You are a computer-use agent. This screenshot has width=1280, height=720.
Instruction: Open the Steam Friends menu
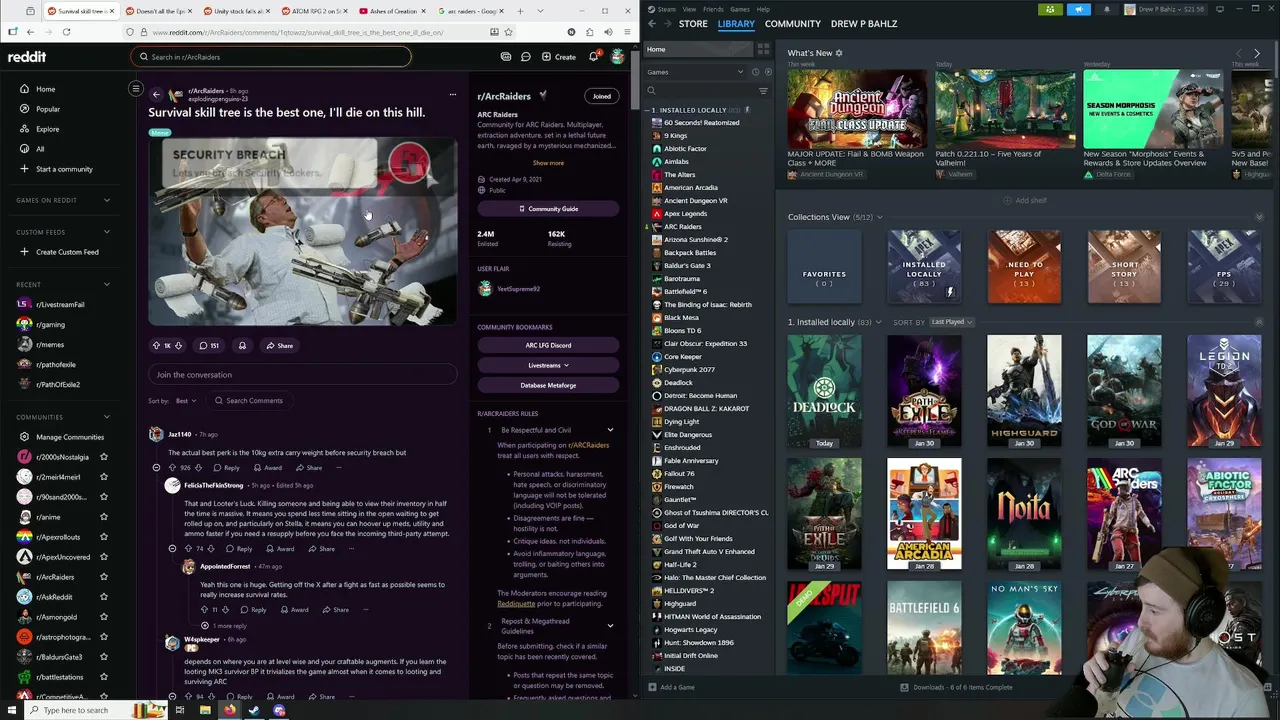(713, 9)
